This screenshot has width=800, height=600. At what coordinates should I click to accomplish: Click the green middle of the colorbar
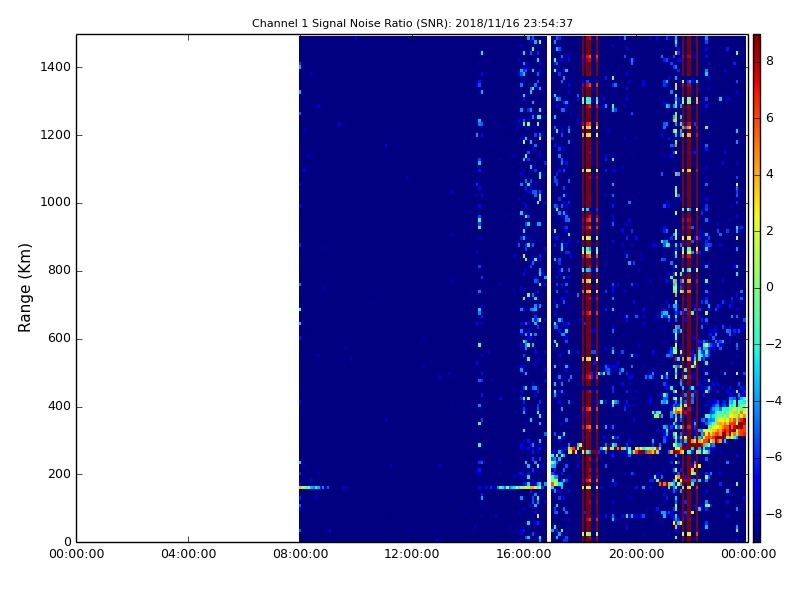(757, 288)
